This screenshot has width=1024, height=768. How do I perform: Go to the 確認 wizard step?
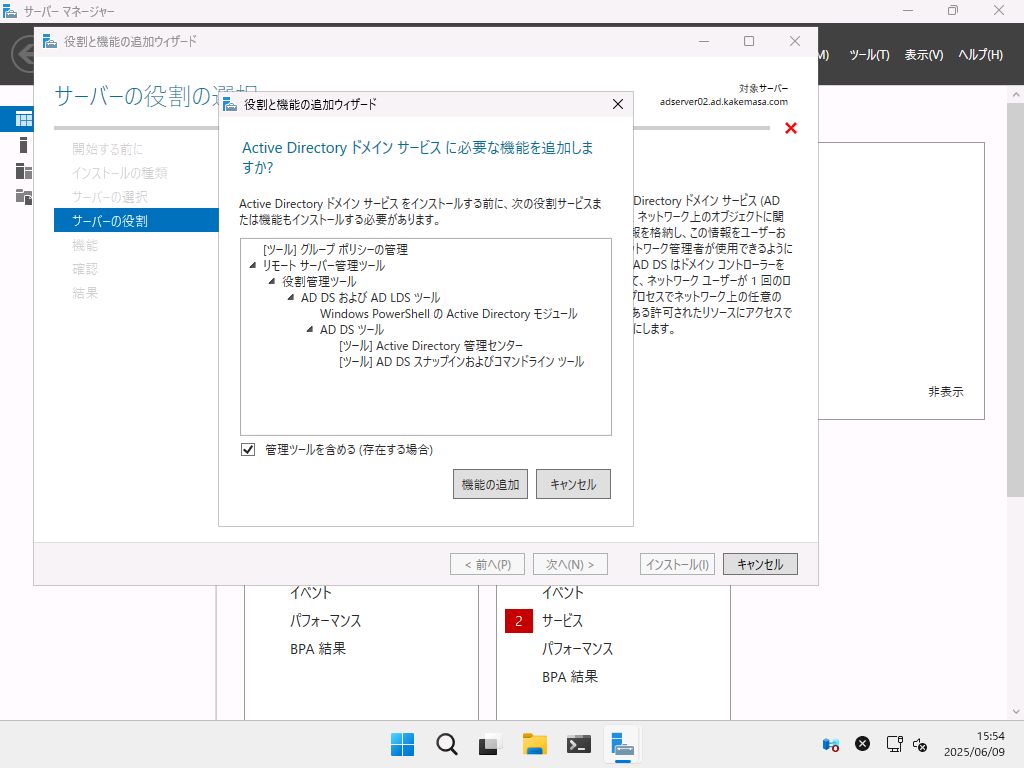click(x=85, y=269)
